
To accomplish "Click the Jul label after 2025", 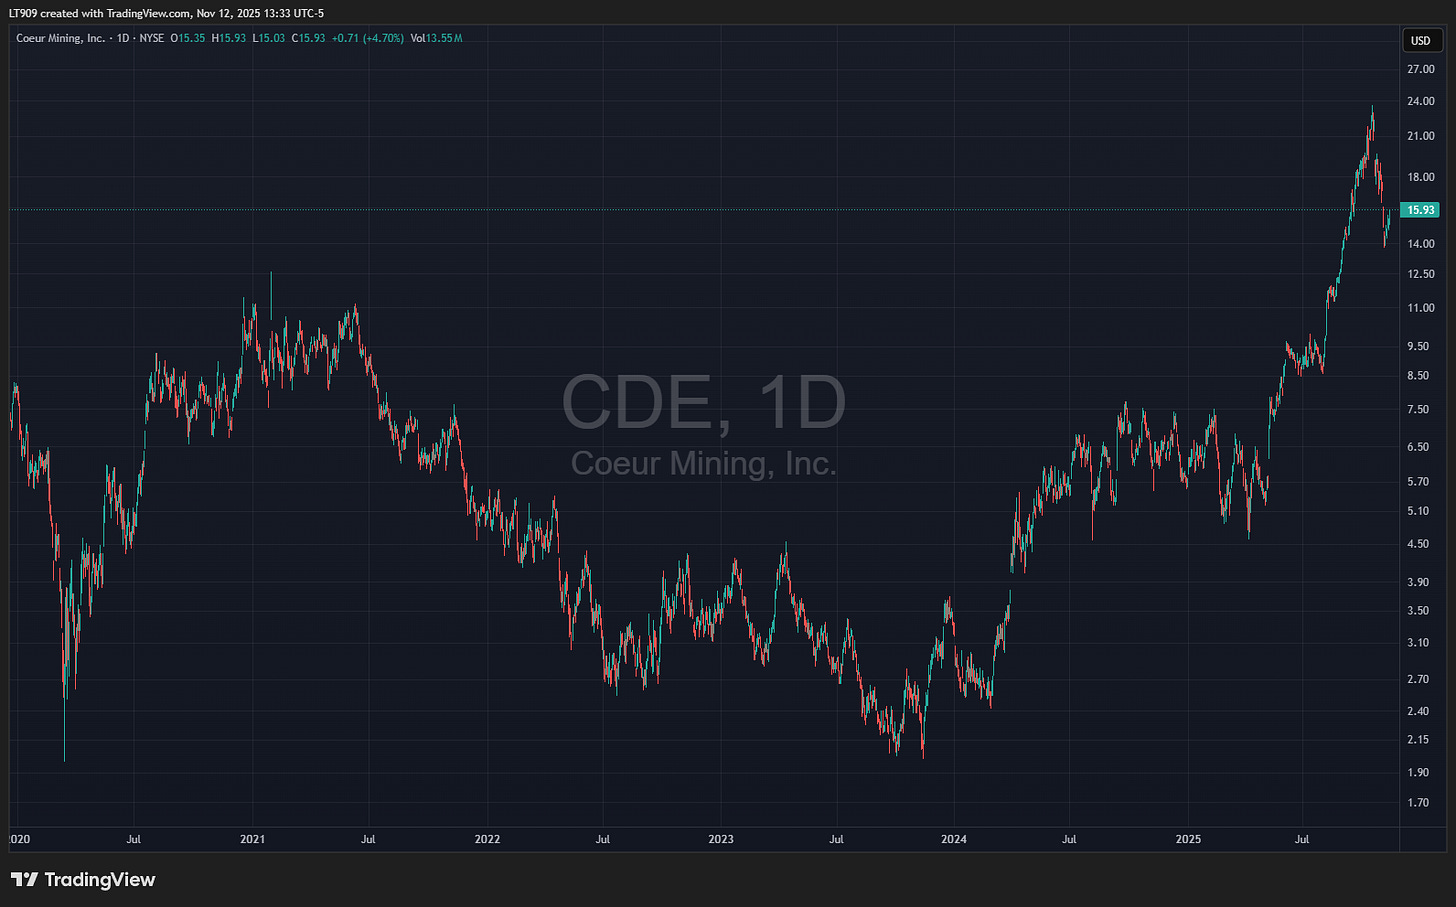I will click(1302, 839).
